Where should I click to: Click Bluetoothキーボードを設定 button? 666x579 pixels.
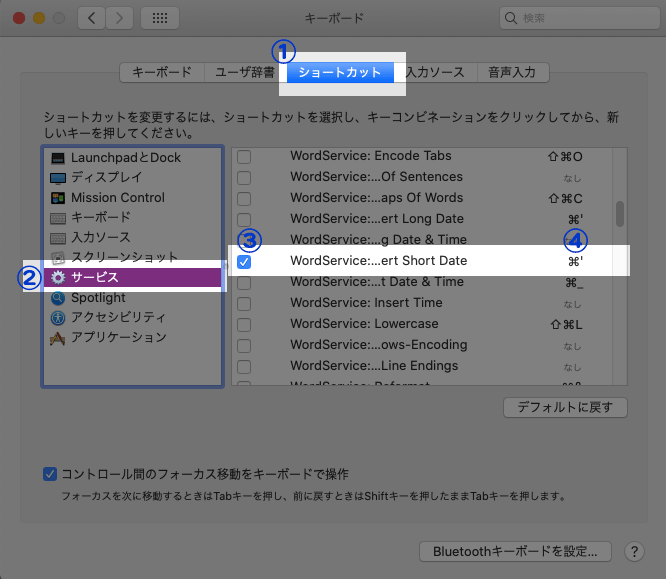(x=515, y=551)
